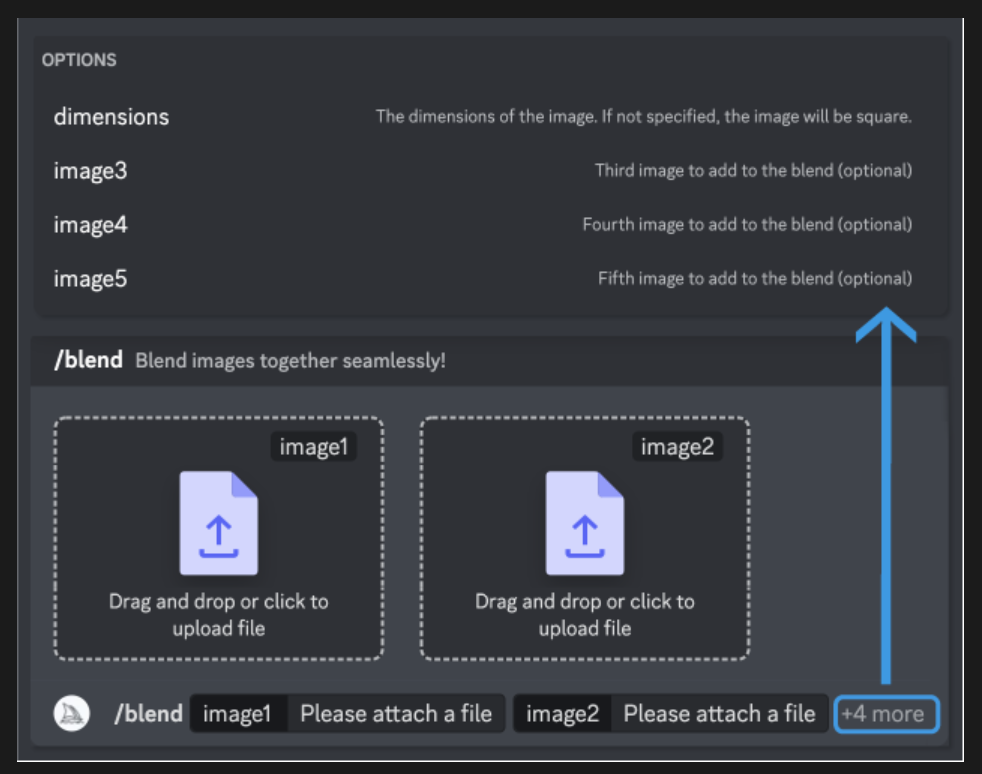Click the image1 parameter tag in message bar
The height and width of the screenshot is (774, 982).
tap(238, 713)
